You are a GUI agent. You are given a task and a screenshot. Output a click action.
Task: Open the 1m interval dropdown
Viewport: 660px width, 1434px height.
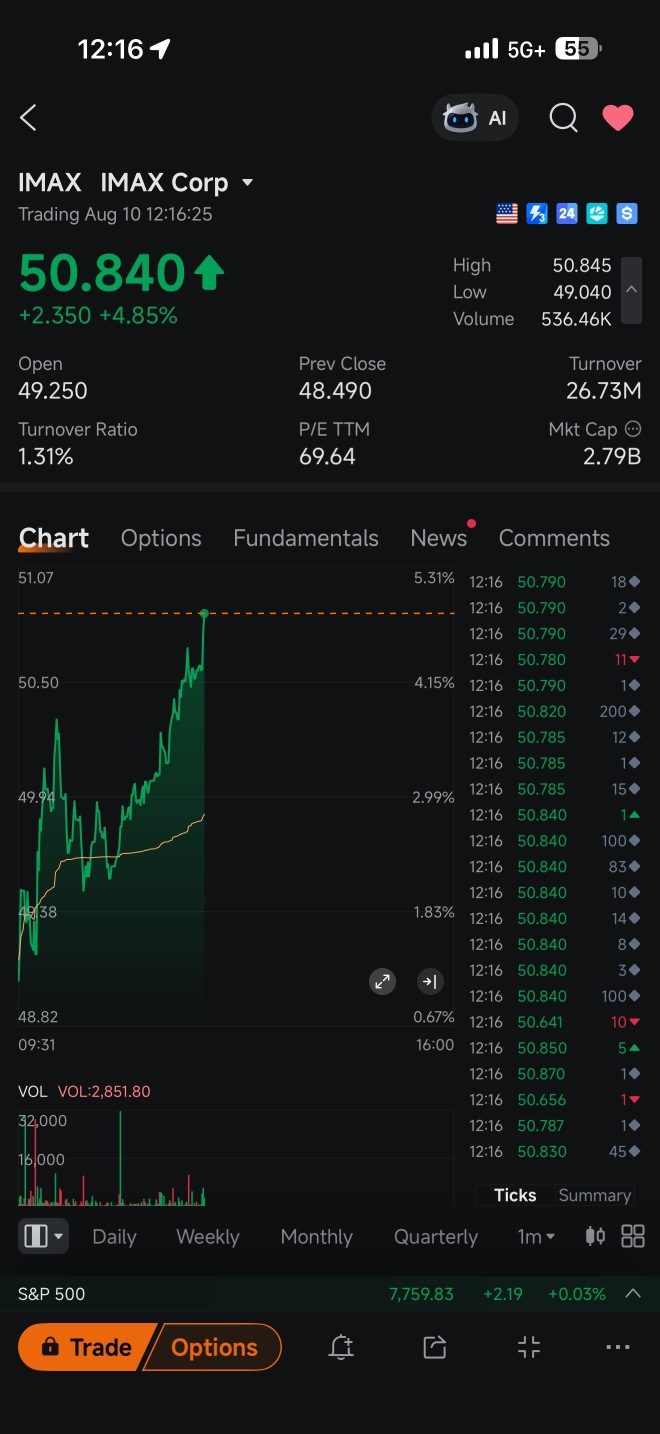coord(536,1237)
